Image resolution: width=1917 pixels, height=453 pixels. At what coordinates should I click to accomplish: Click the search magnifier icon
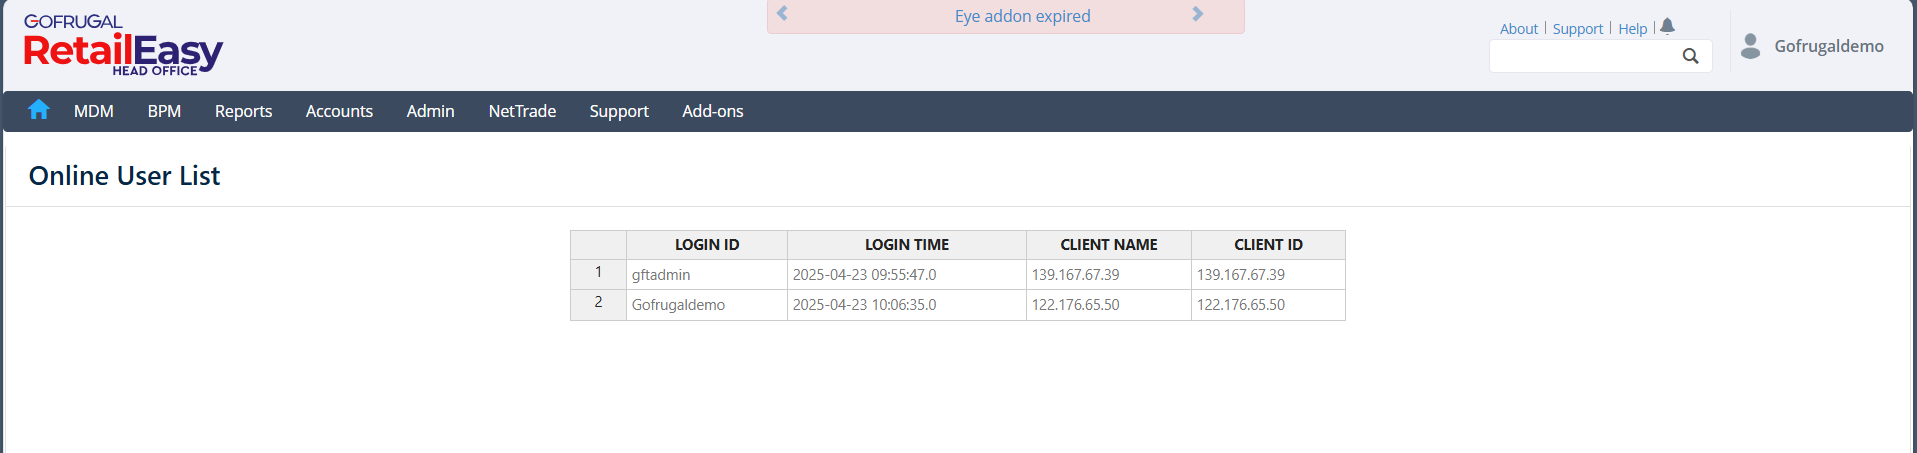click(x=1690, y=56)
